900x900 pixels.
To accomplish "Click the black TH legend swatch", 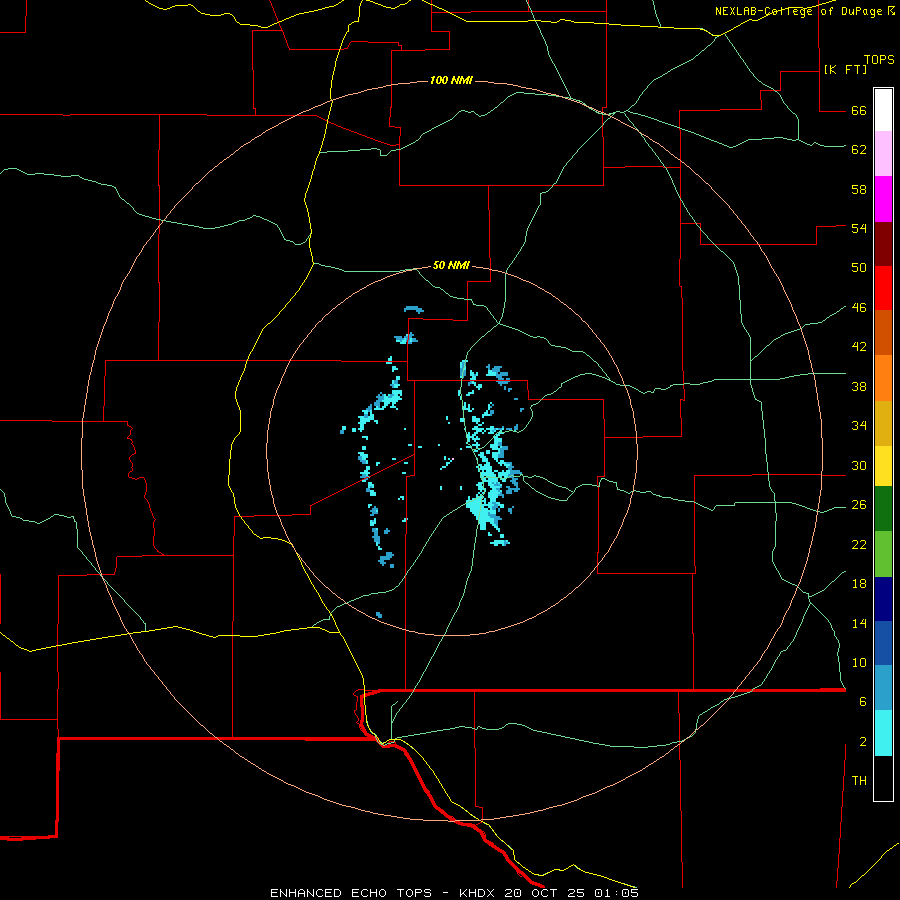I will pos(883,778).
